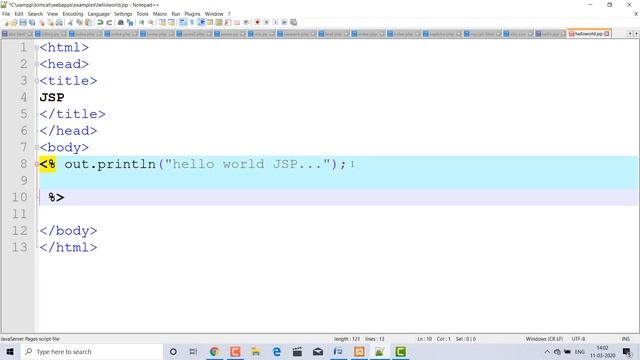
Task: Open the Language menu
Action: click(x=98, y=14)
